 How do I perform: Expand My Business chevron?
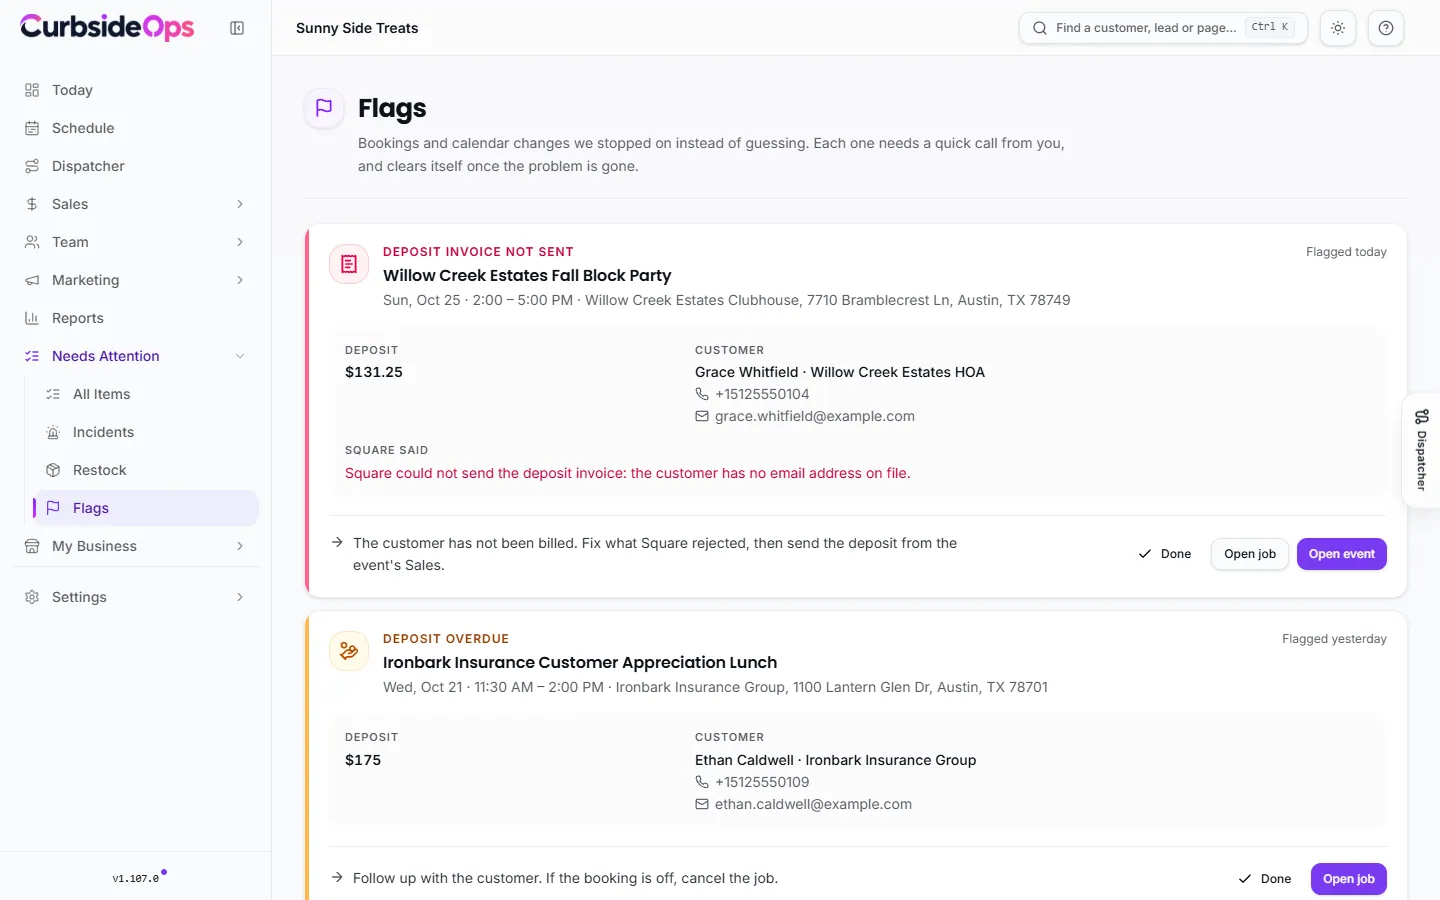(x=240, y=546)
